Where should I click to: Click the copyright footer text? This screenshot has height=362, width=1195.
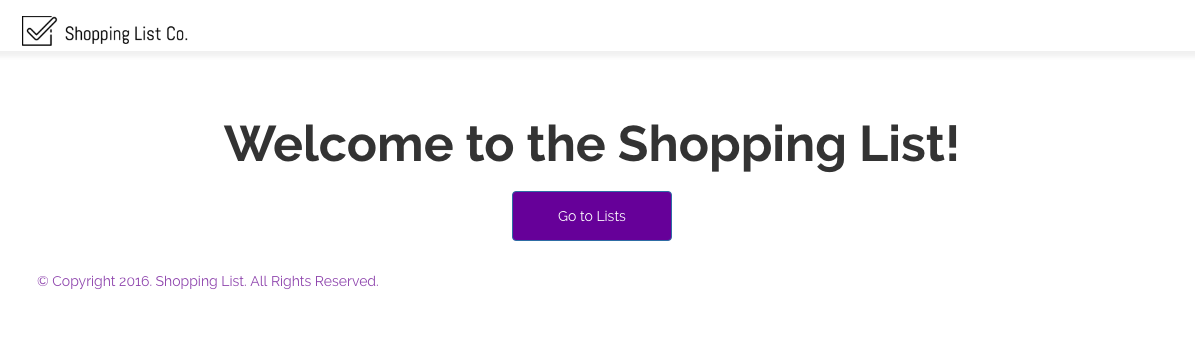208,281
